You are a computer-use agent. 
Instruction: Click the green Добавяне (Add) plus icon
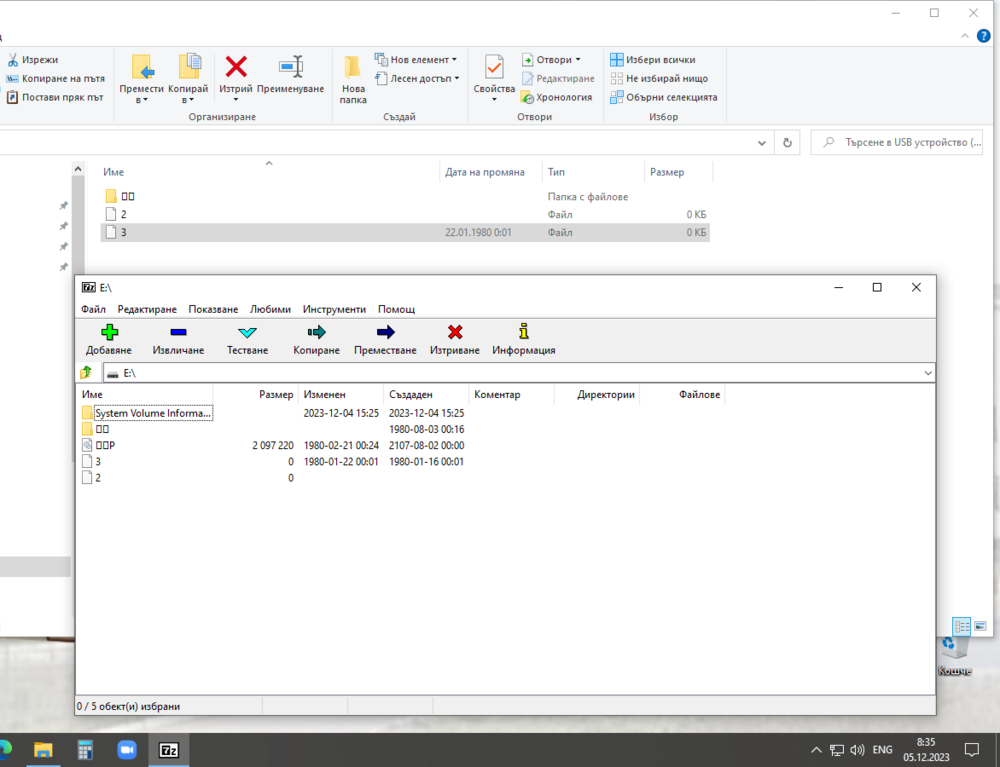pyautogui.click(x=108, y=333)
